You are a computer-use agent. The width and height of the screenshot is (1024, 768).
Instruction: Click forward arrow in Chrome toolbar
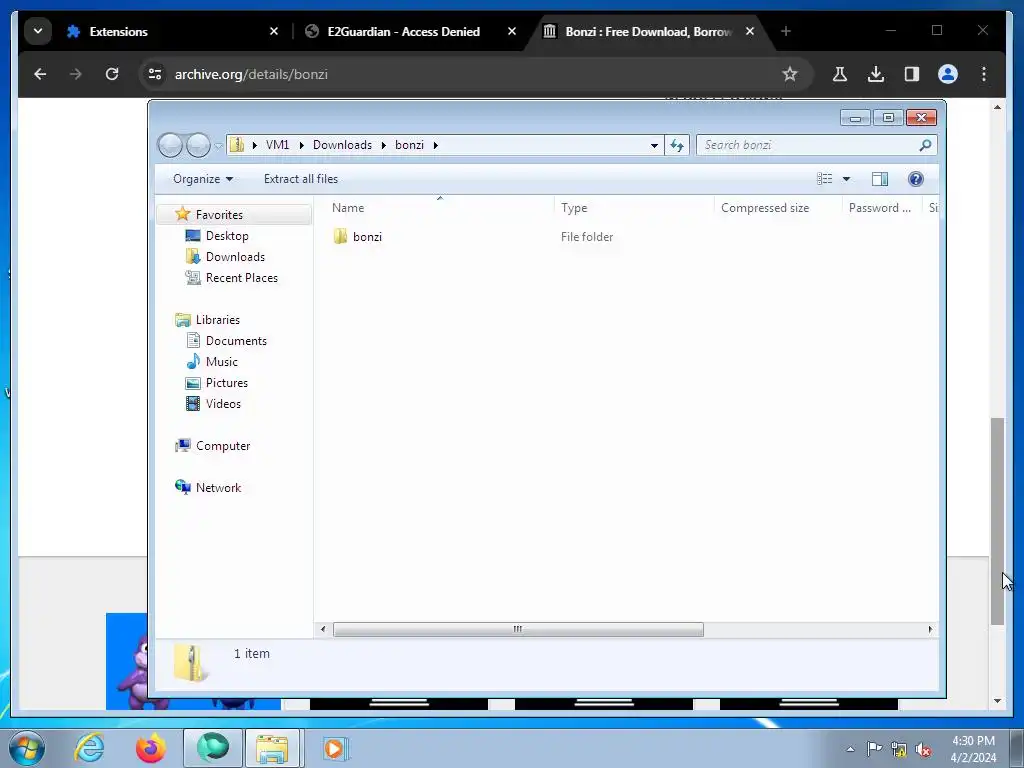click(76, 74)
